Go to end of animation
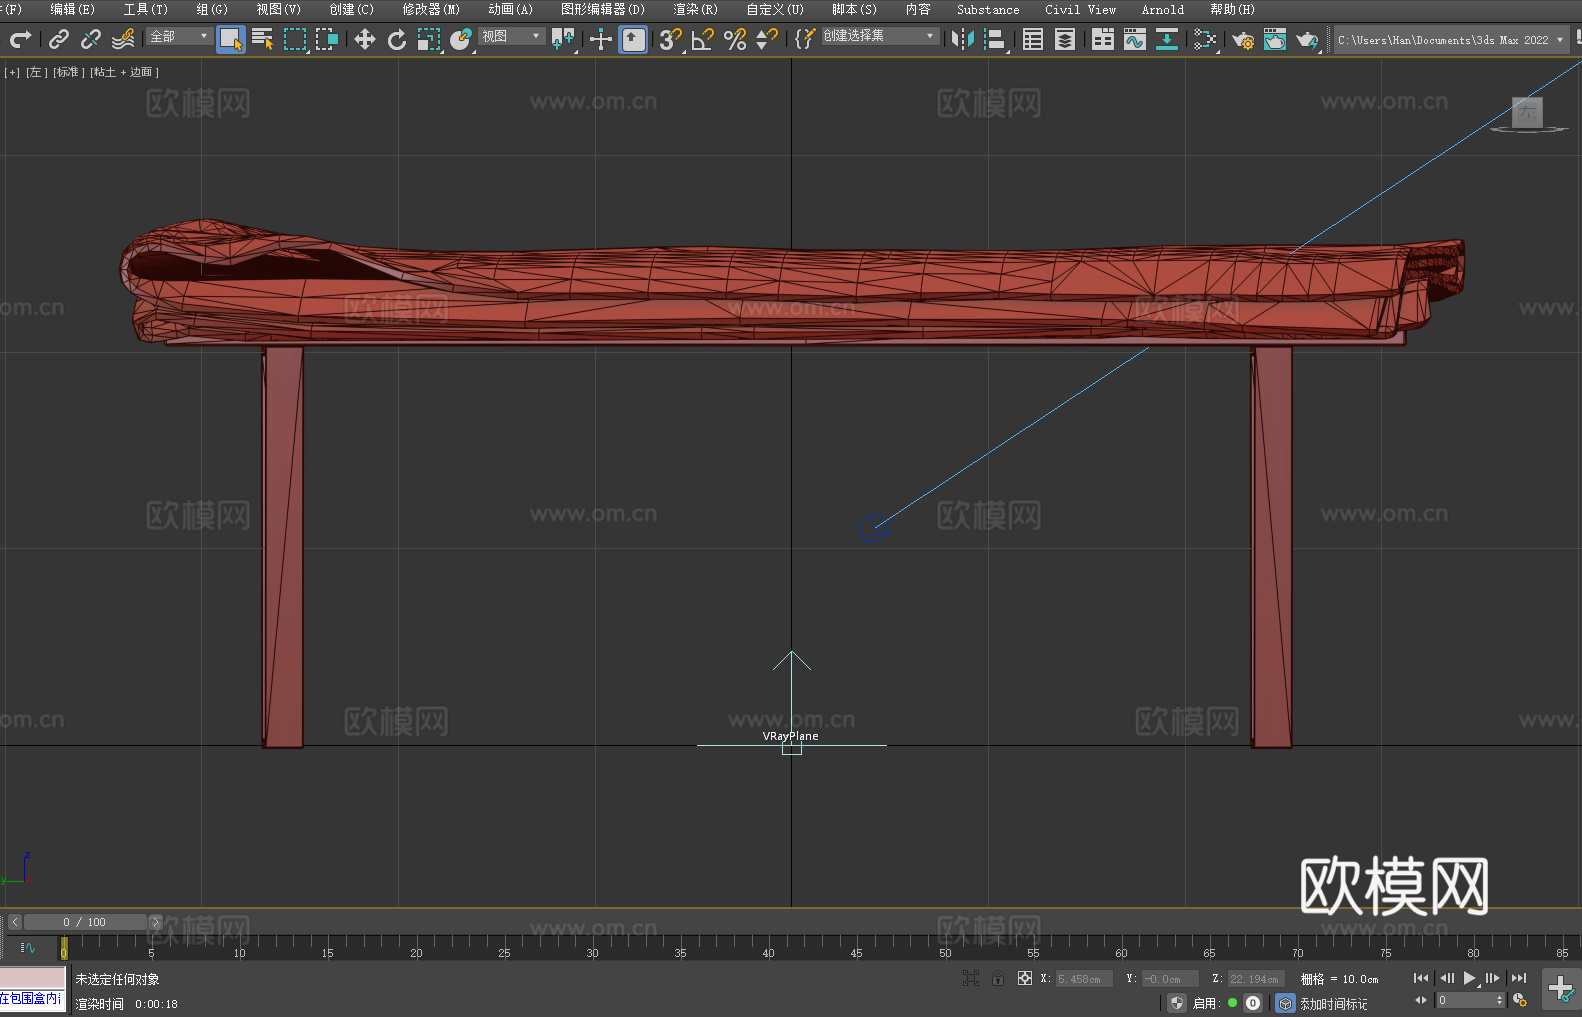 [x=1519, y=978]
